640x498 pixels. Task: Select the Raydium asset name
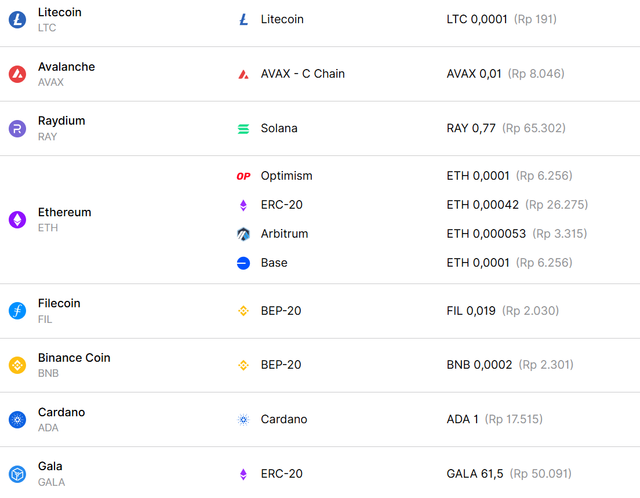click(62, 121)
